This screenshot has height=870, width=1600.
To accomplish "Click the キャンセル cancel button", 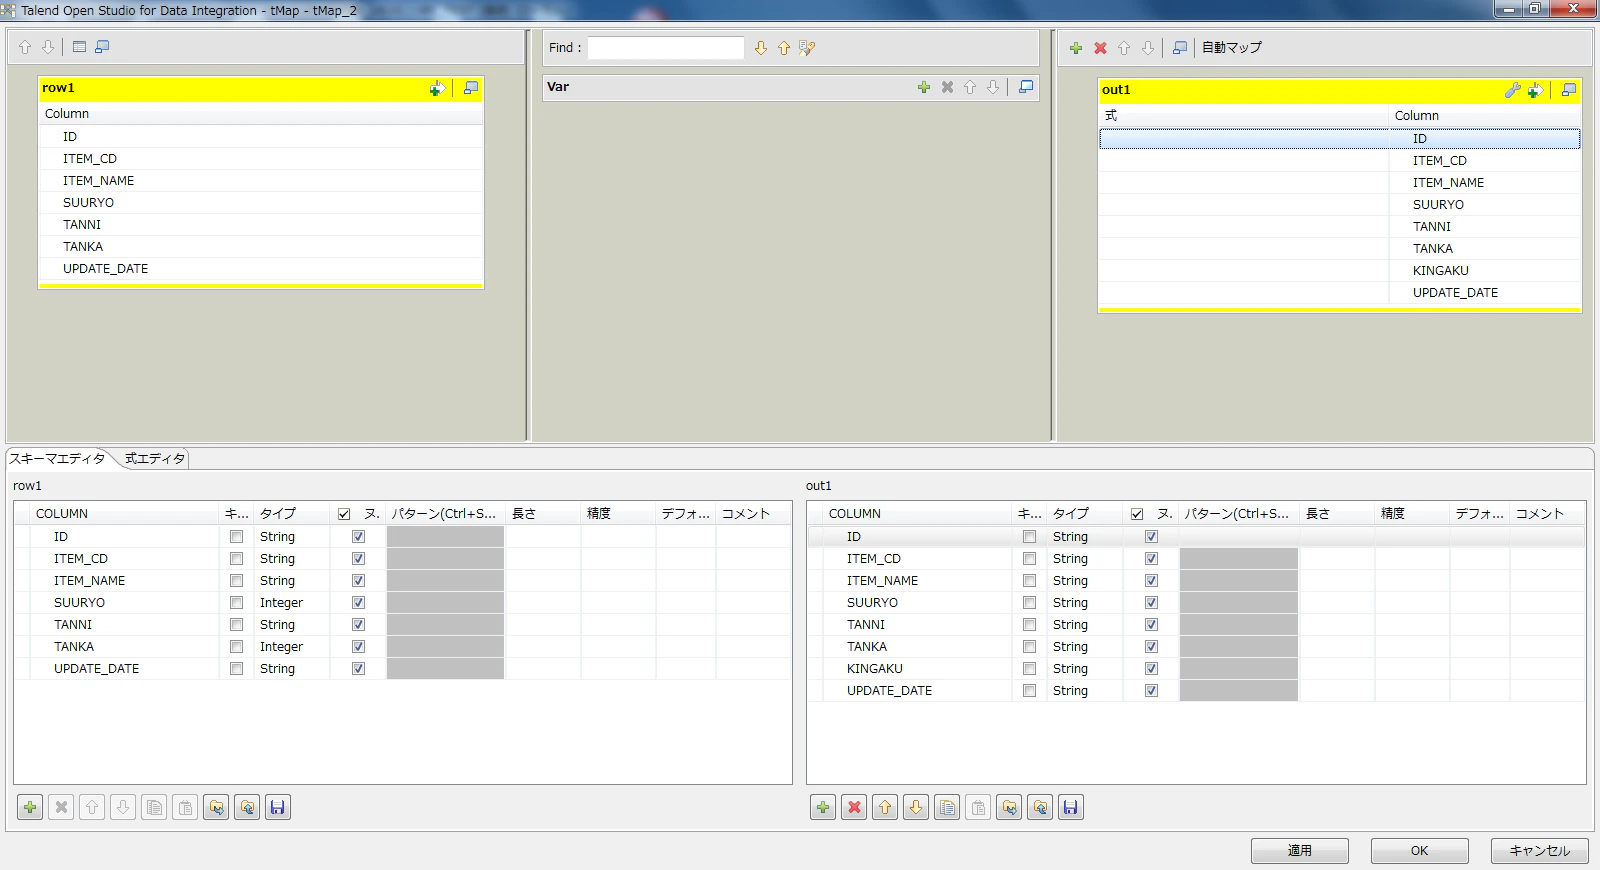I will click(1540, 851).
